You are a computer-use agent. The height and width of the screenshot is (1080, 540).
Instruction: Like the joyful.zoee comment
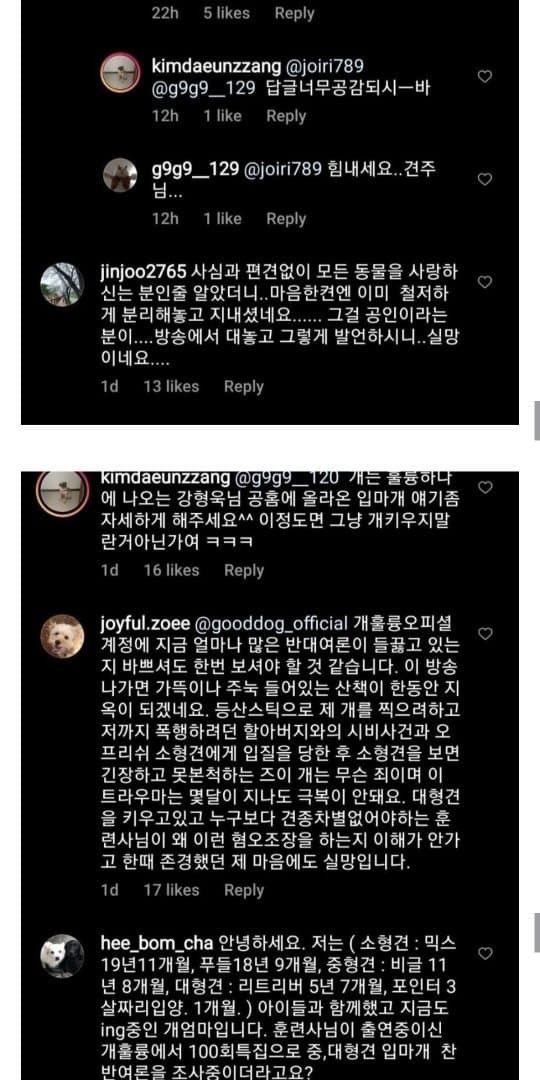tap(485, 633)
